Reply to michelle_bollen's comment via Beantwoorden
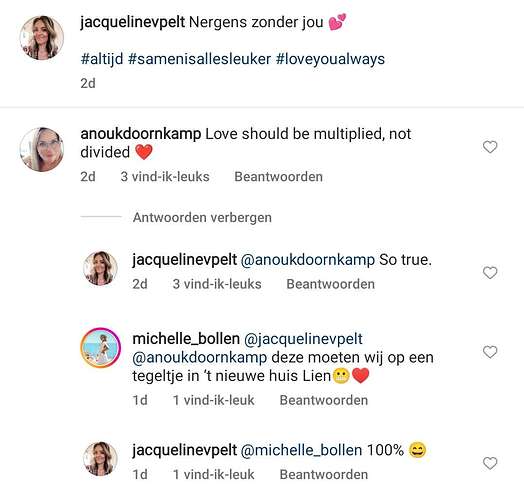The width and height of the screenshot is (524, 500). pos(323,400)
